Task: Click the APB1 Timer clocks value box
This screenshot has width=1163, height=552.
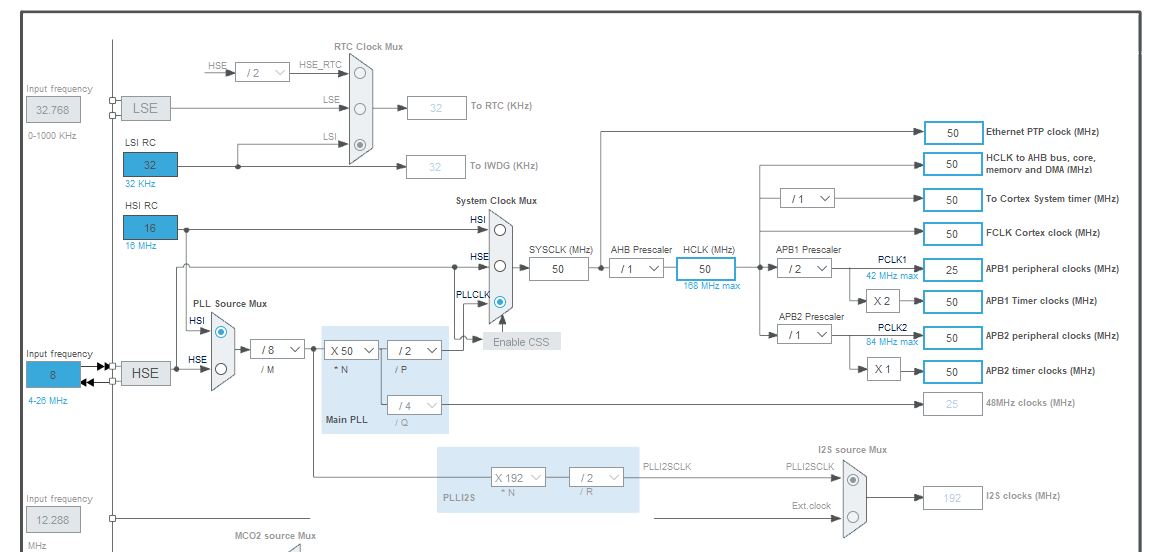Action: click(953, 302)
